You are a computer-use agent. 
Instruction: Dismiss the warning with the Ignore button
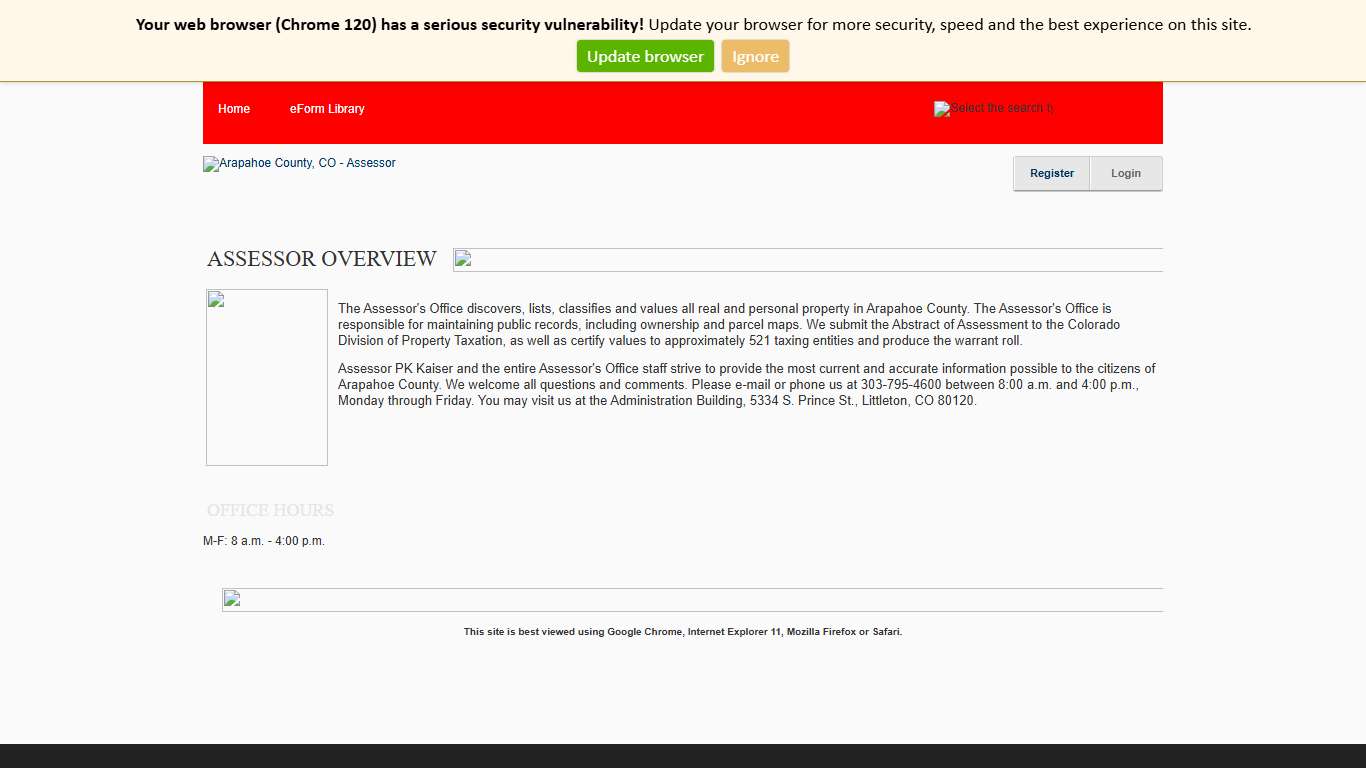tap(755, 56)
